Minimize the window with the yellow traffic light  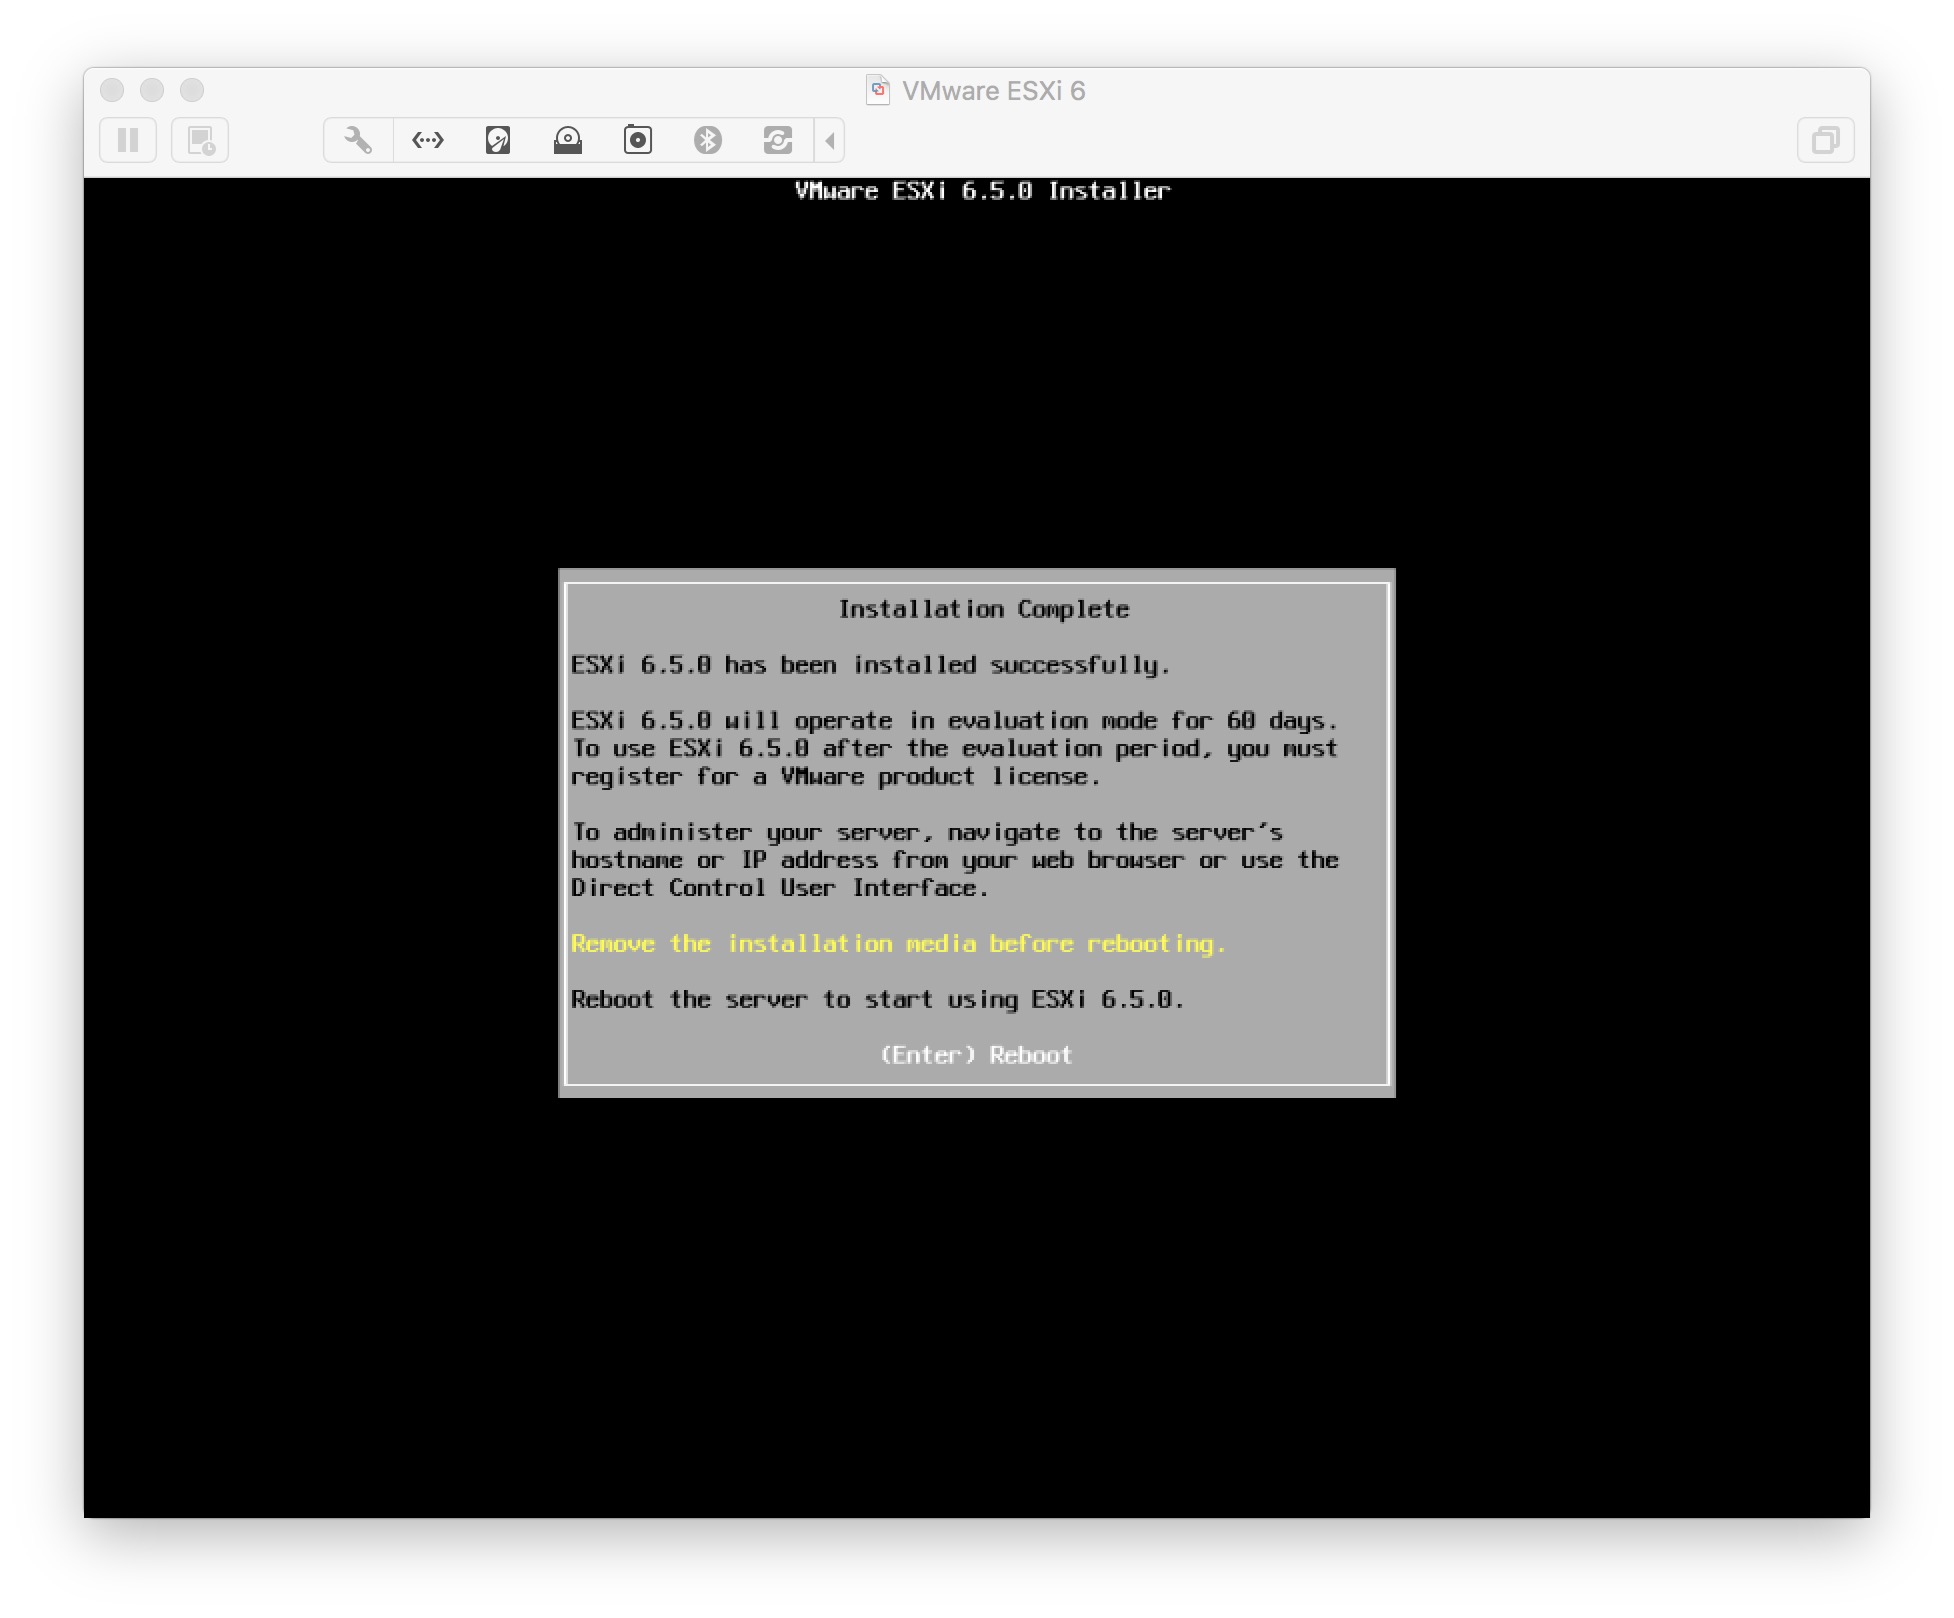(x=152, y=90)
